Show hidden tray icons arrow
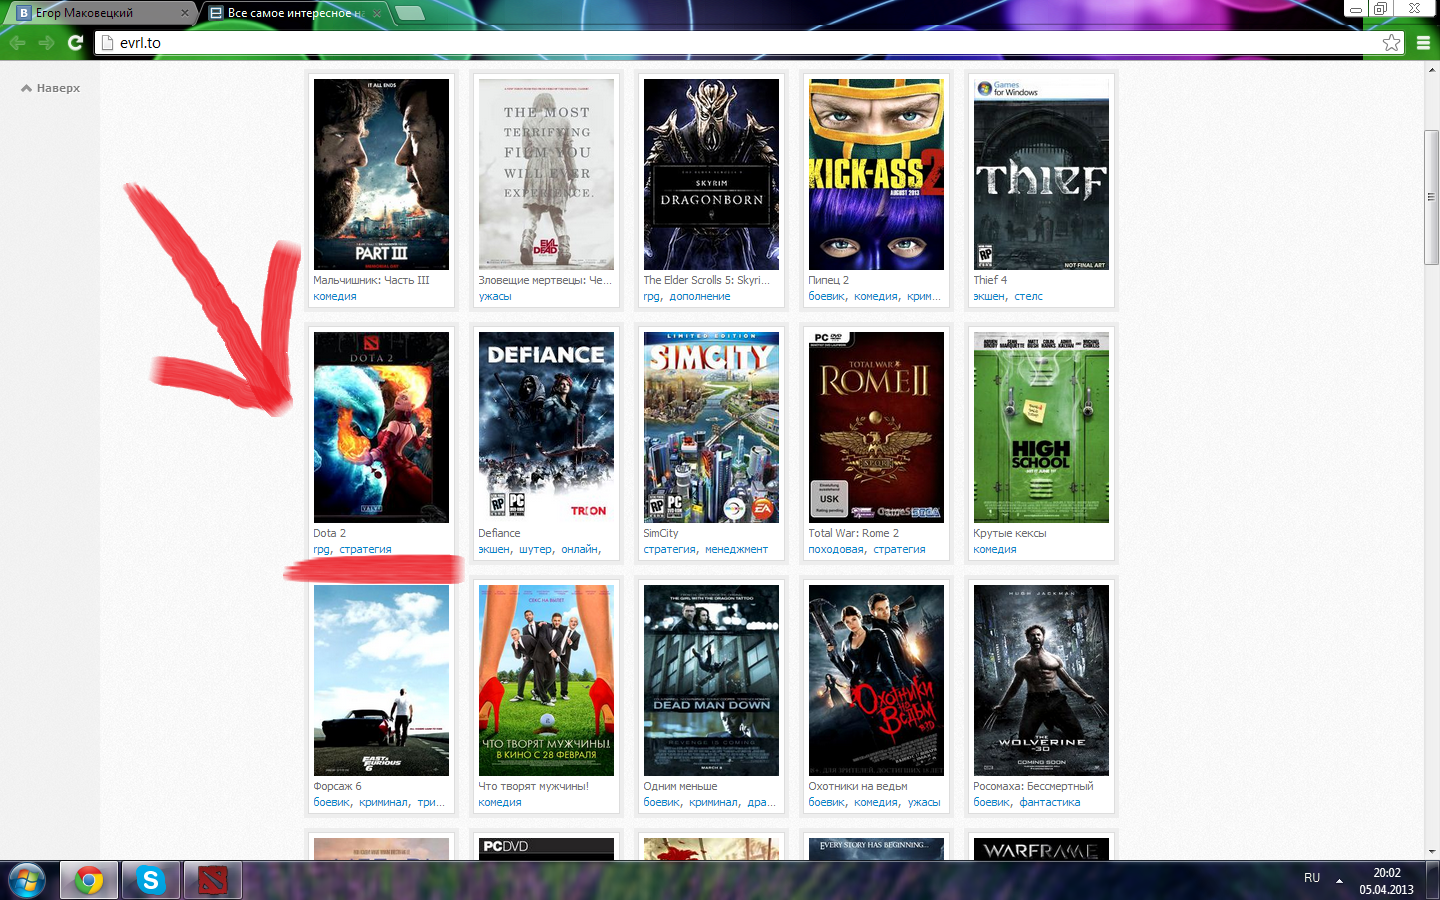1440x900 pixels. 1339,880
